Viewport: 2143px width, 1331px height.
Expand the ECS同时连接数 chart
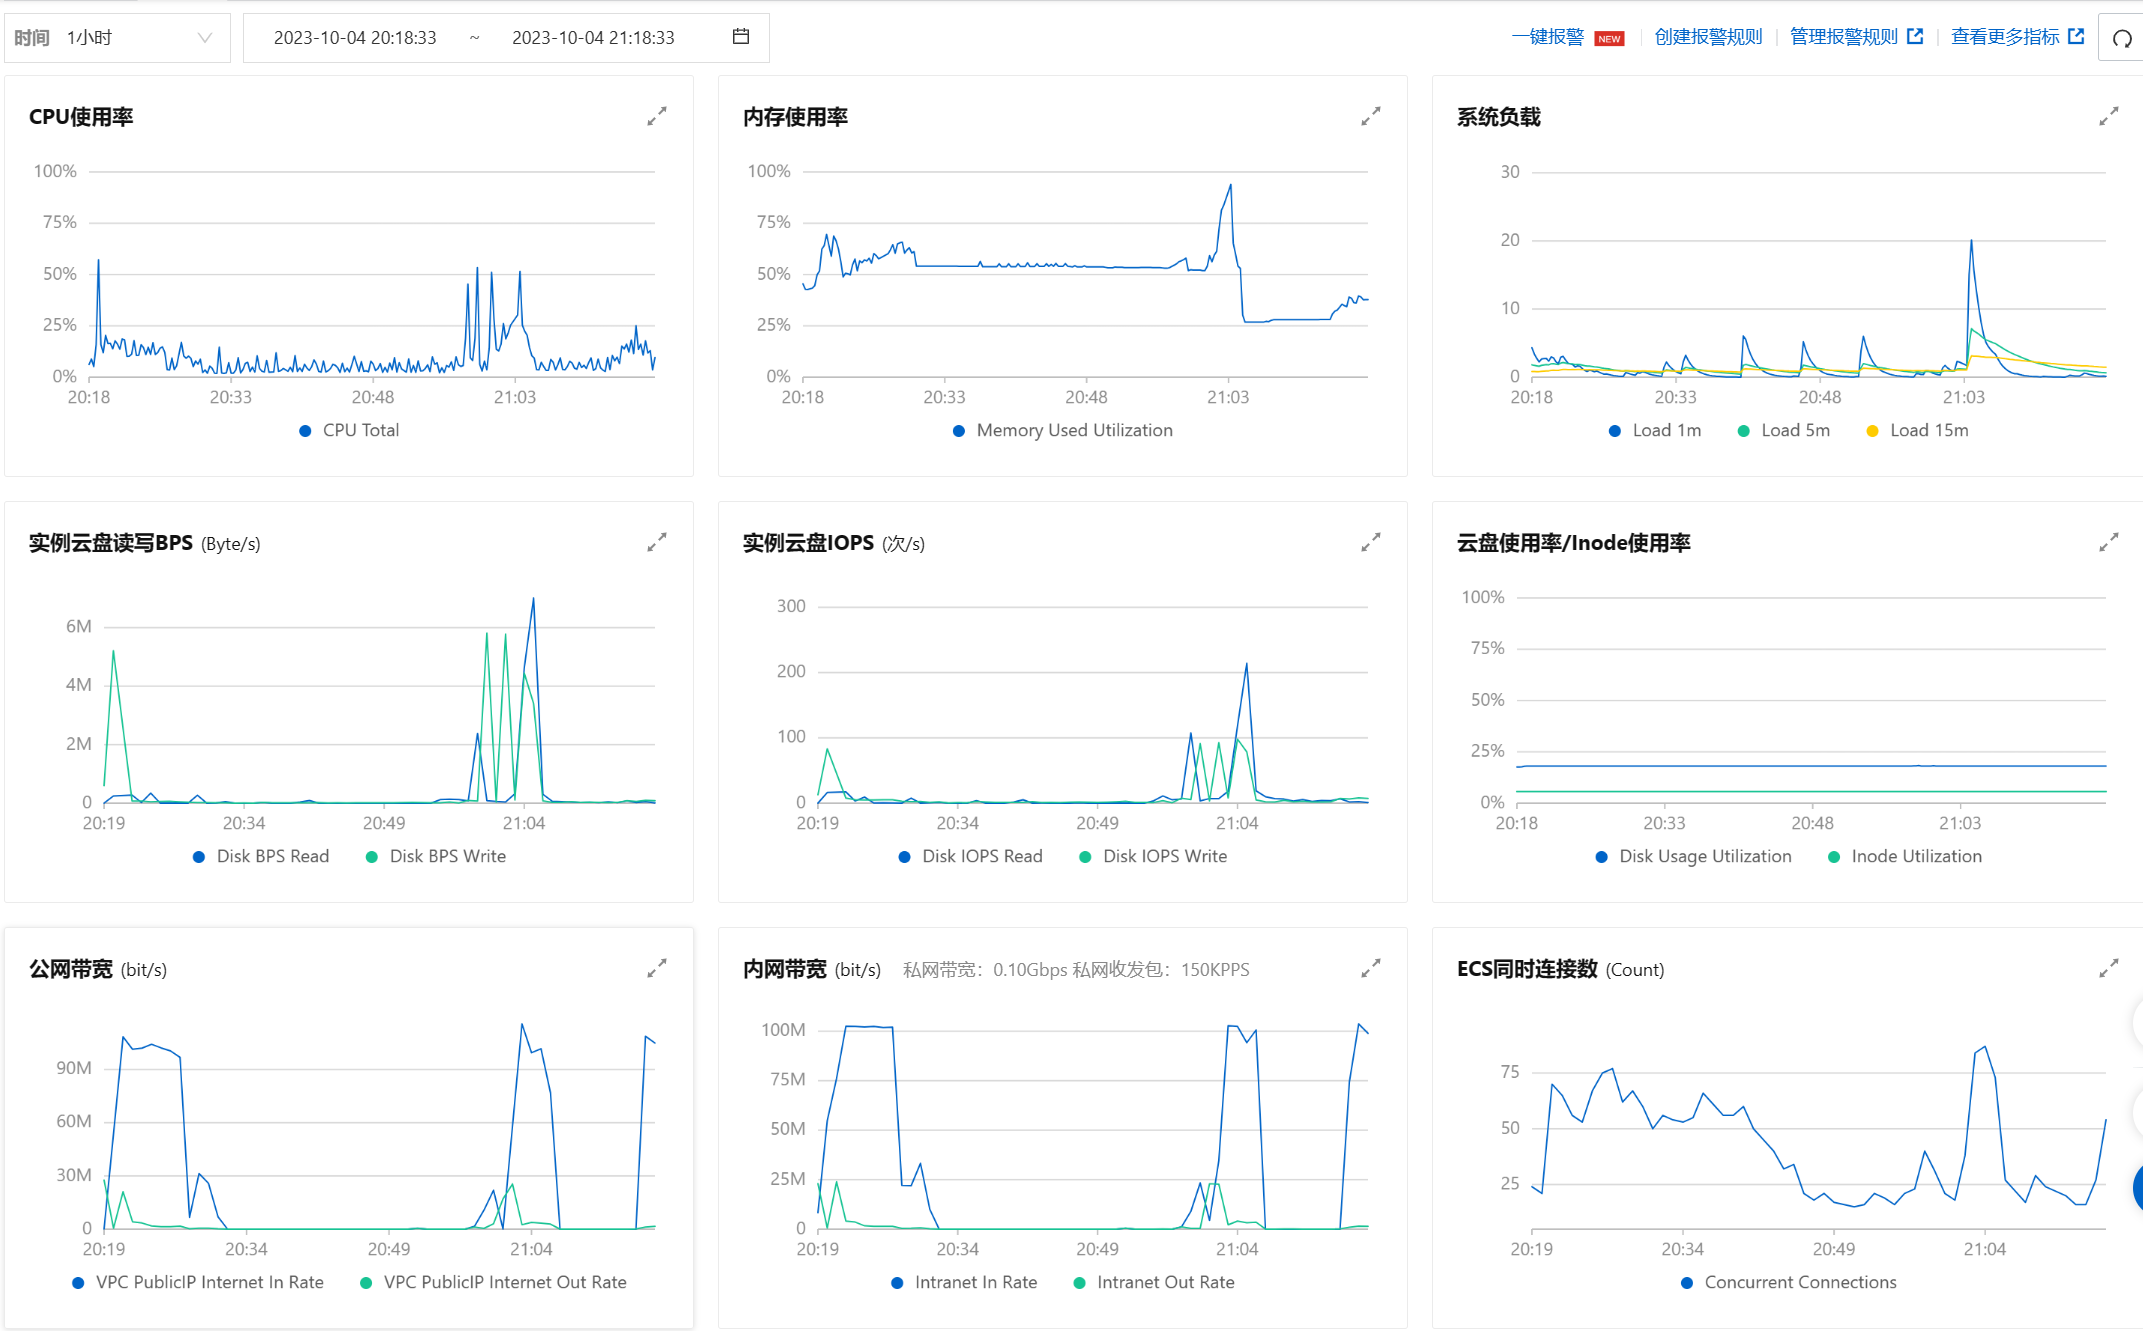2108,969
